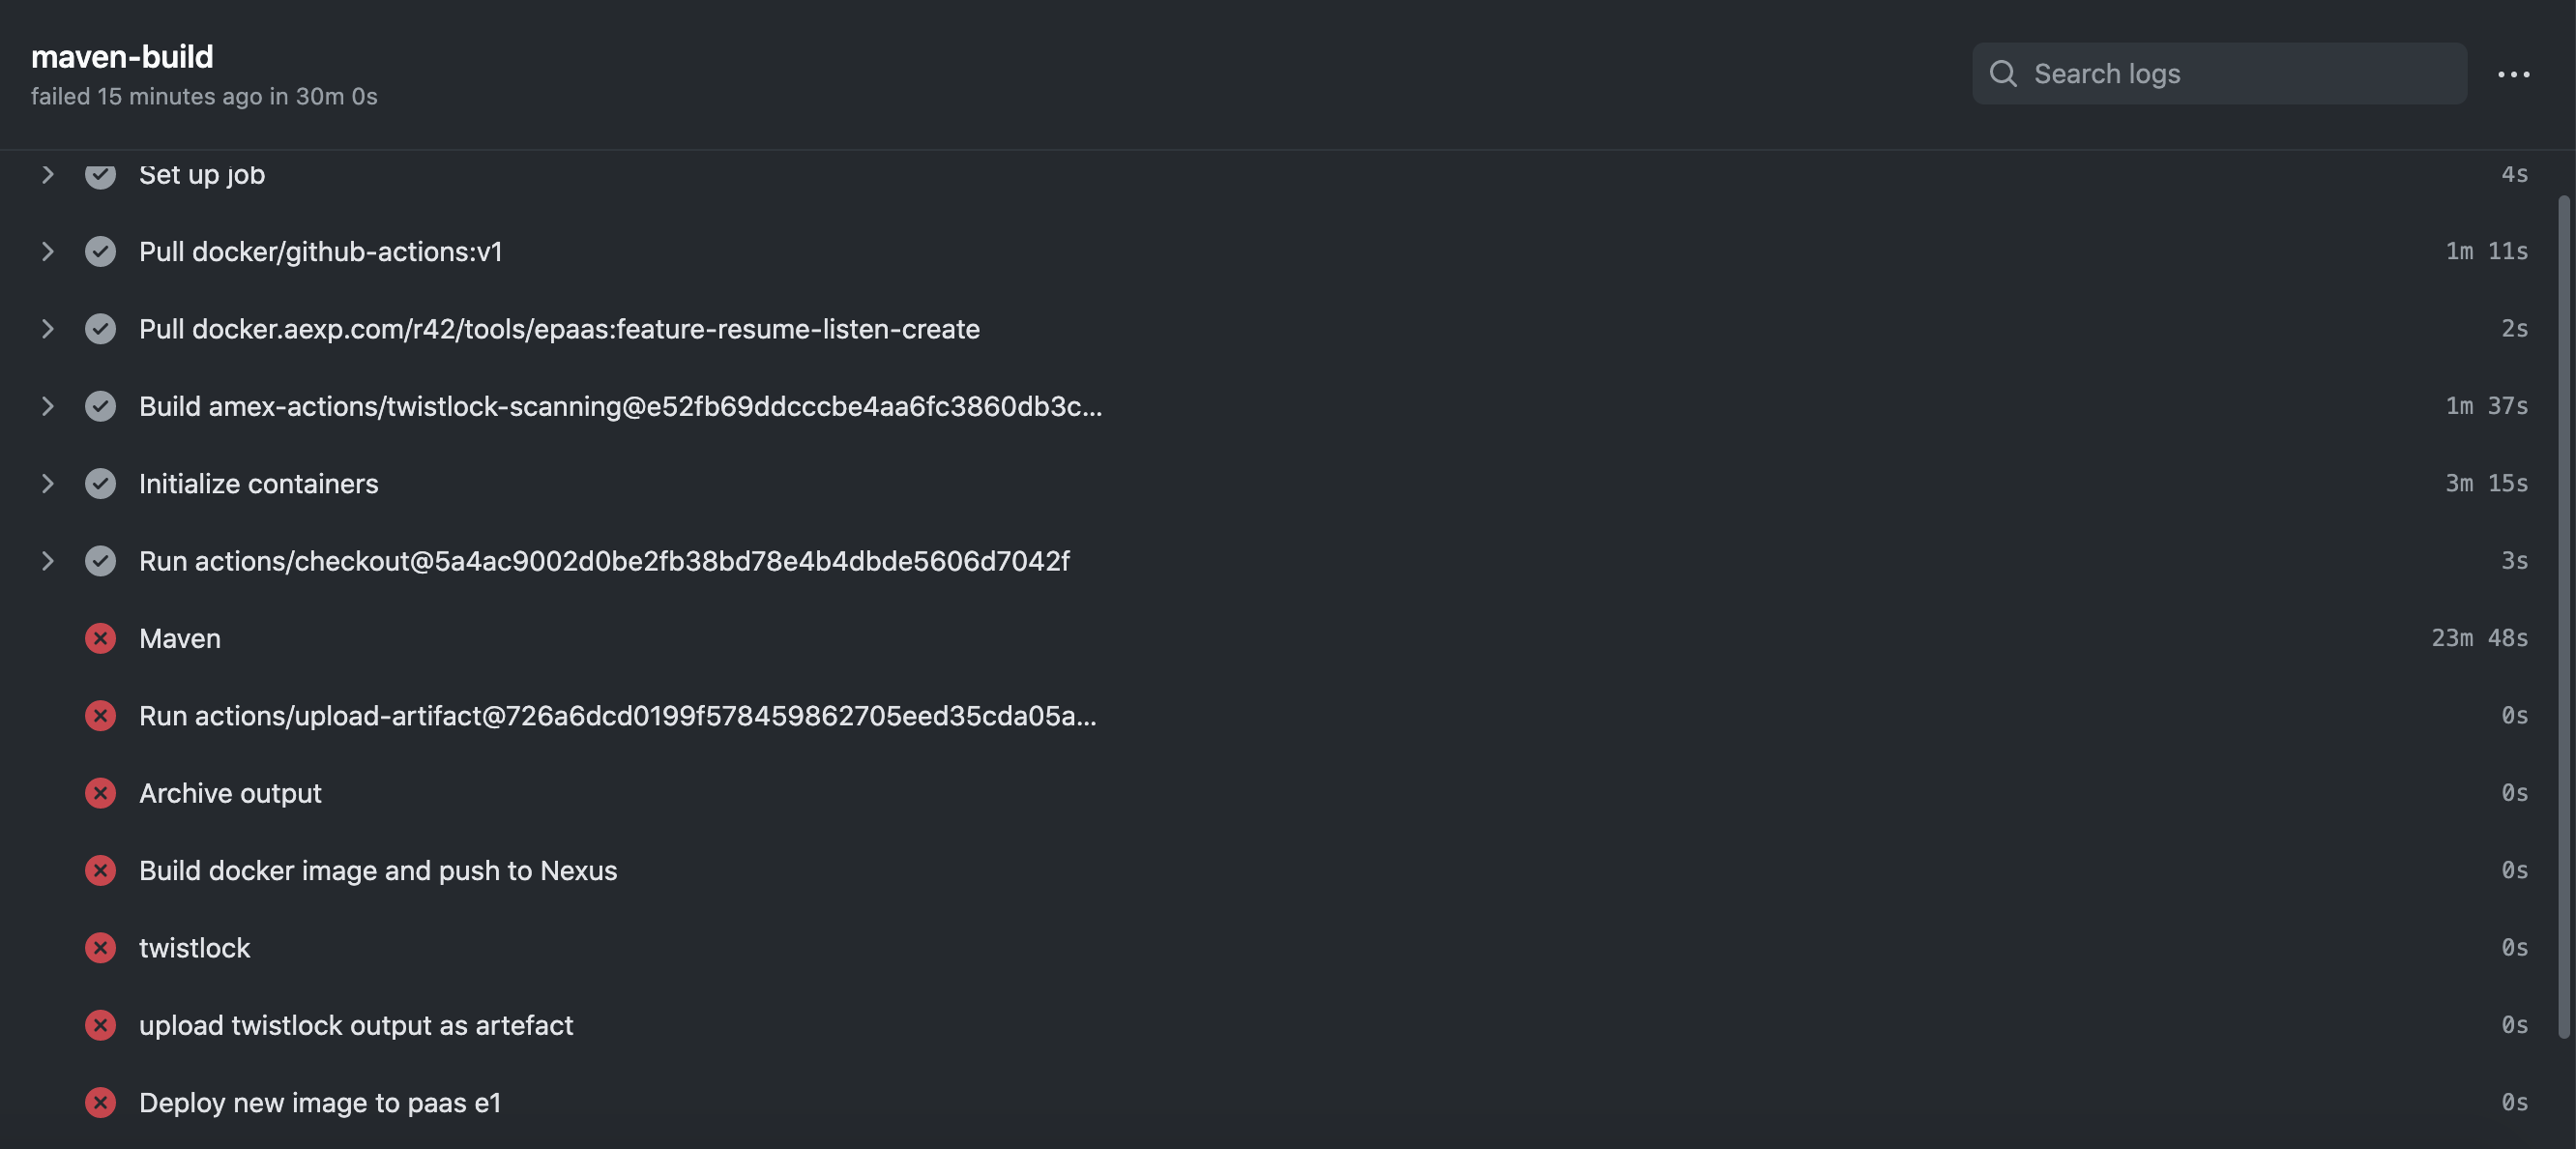Expand the Set up job step
Image resolution: width=2576 pixels, height=1149 pixels.
48,174
